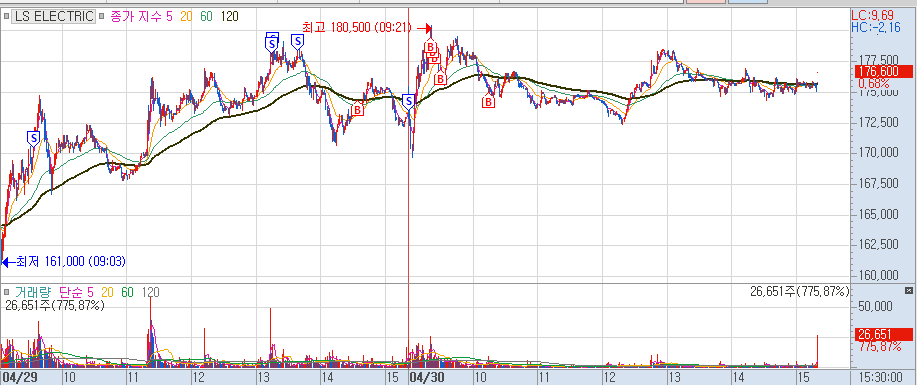
Task: Select the price 120-period average legend
Action: click(229, 16)
